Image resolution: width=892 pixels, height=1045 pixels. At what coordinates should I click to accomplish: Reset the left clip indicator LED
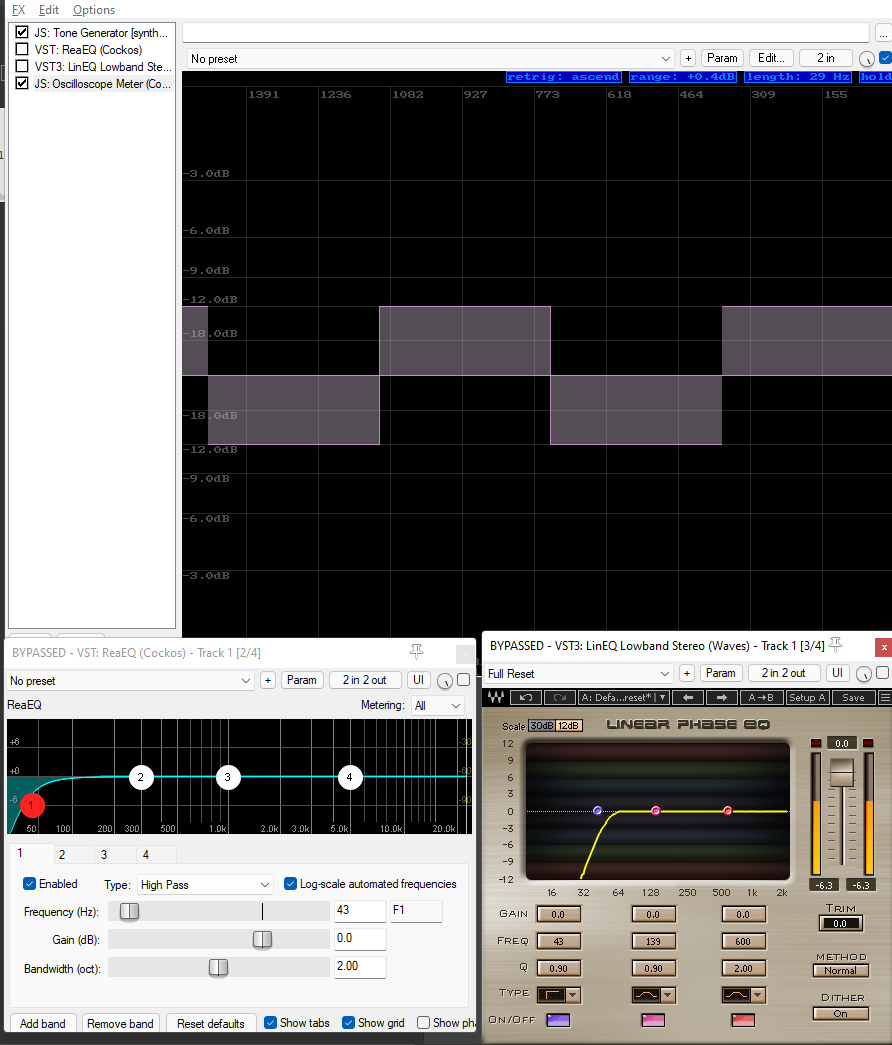click(815, 743)
